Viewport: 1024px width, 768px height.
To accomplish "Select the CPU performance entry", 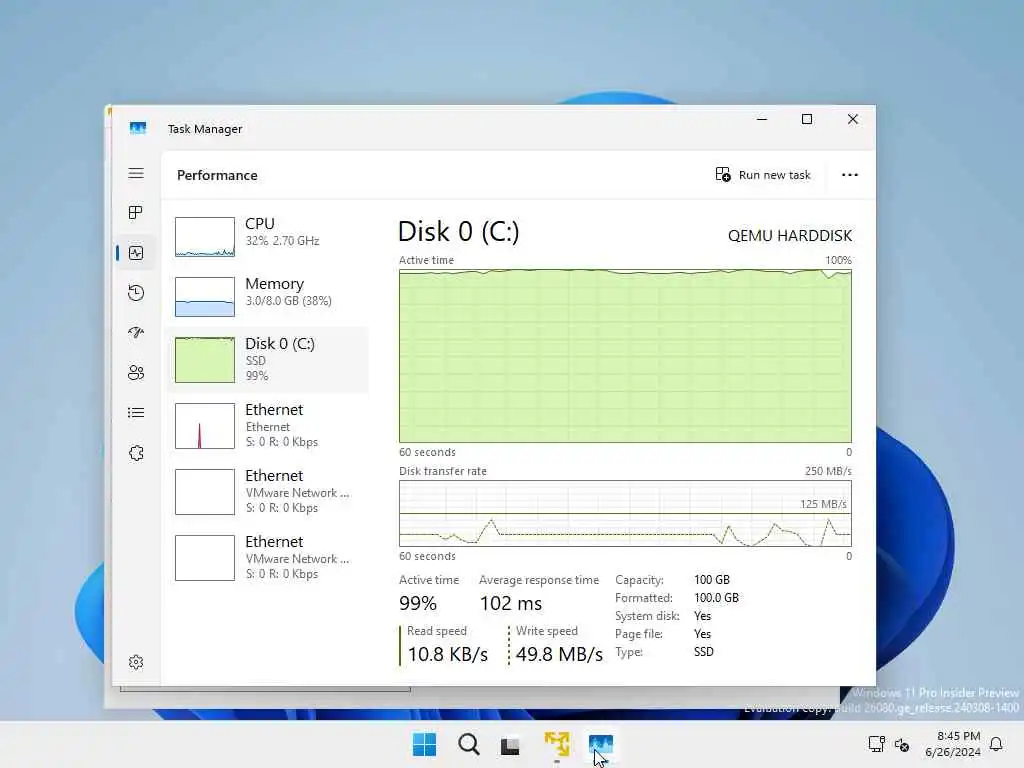I will pos(268,236).
